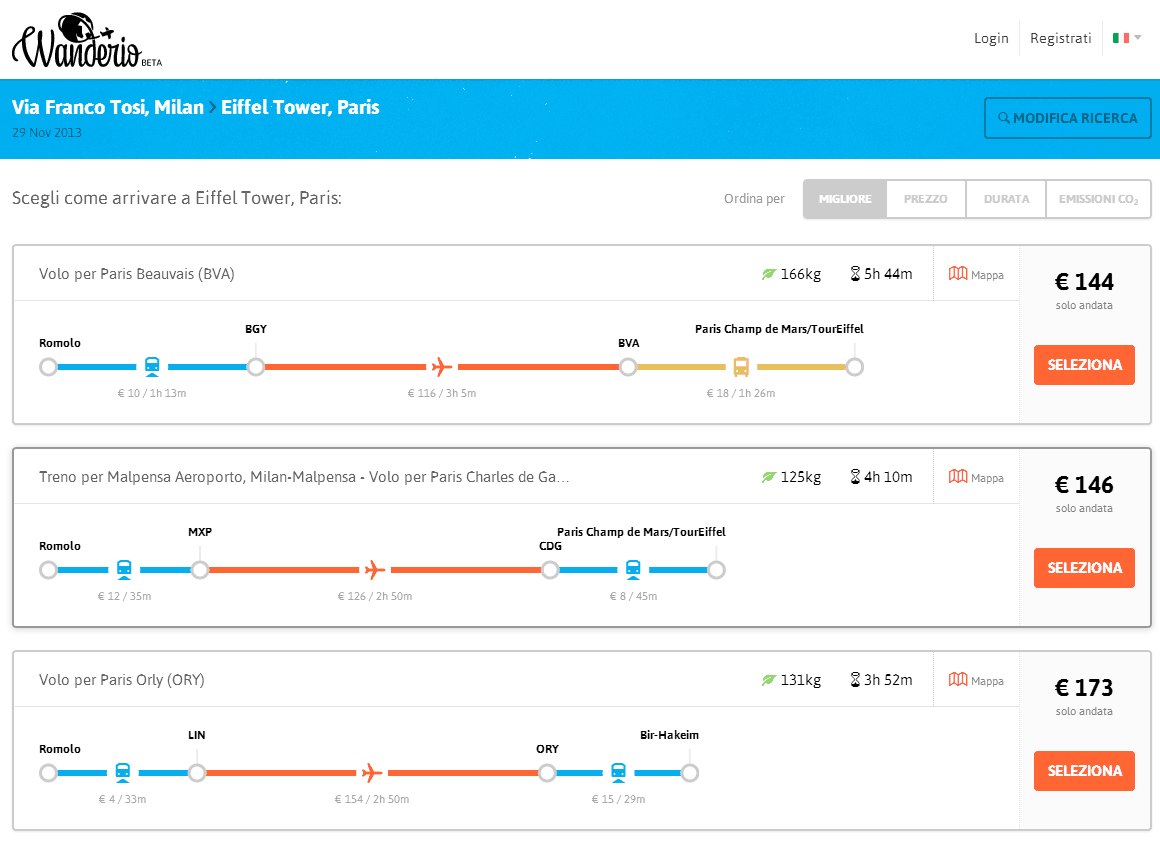Select the €144 Beauvais trip

pyautogui.click(x=1084, y=365)
